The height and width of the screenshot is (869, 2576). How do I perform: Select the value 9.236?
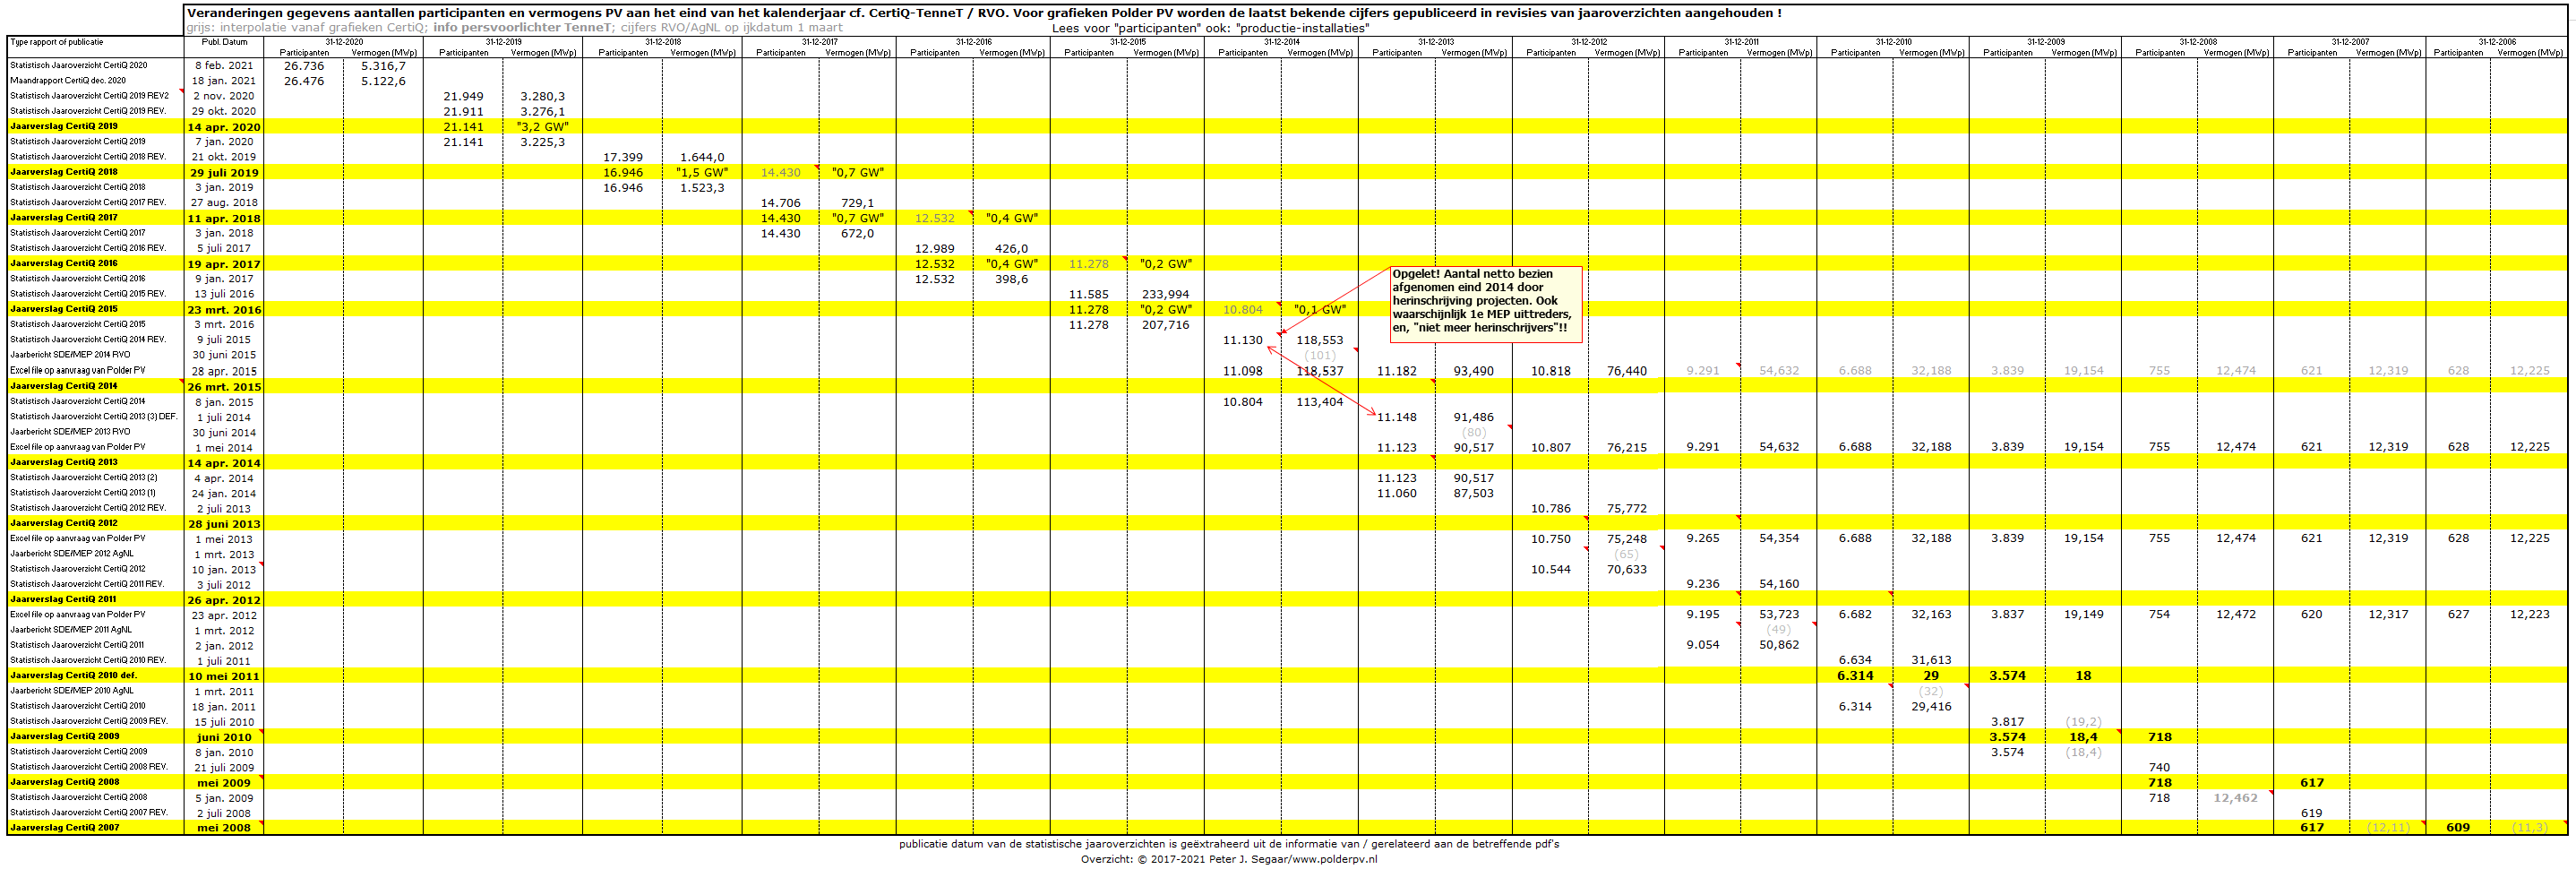tap(1702, 585)
